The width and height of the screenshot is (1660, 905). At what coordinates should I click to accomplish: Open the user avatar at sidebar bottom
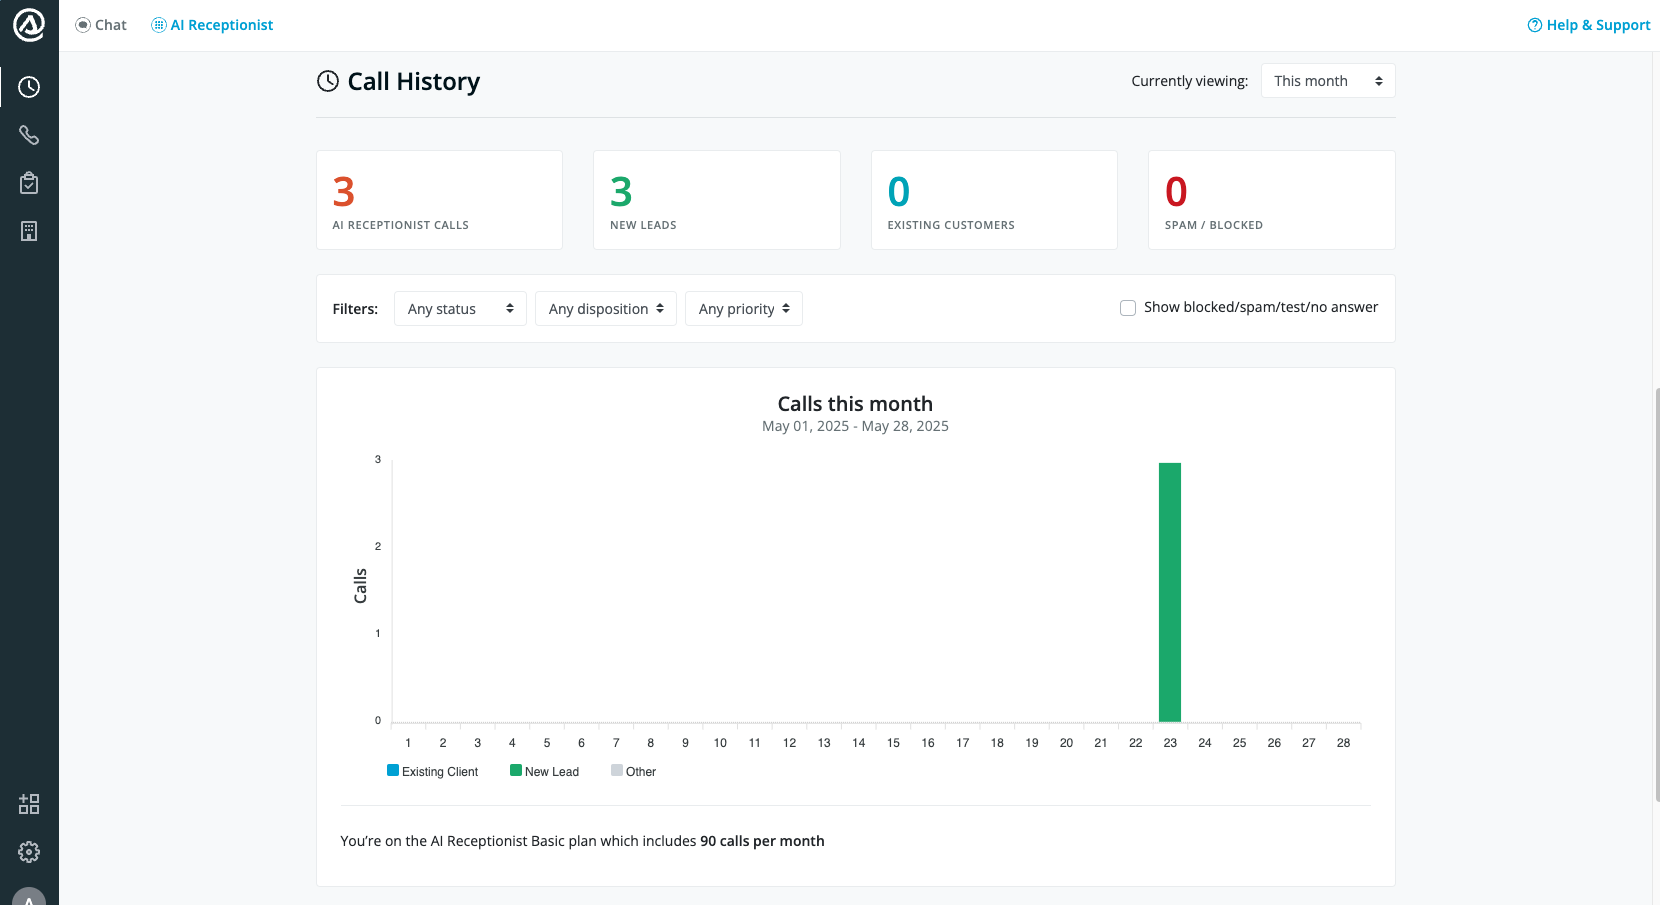29,897
